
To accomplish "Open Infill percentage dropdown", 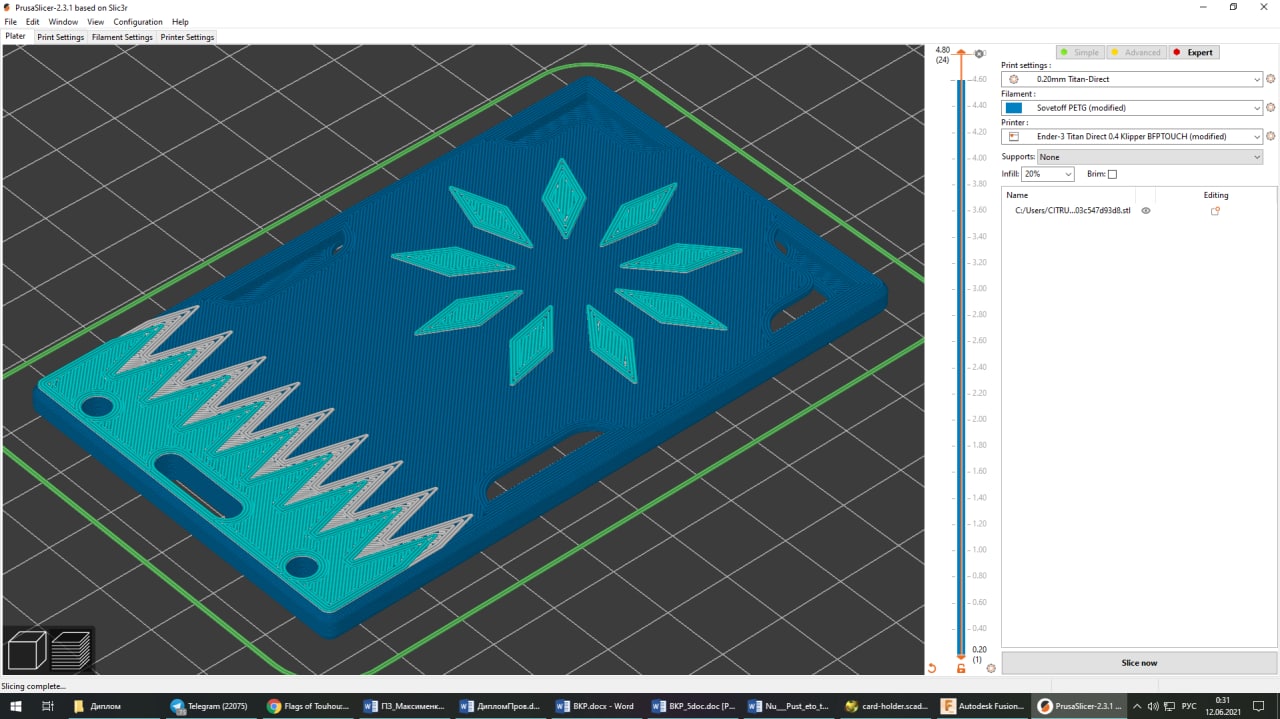I will (x=1048, y=174).
